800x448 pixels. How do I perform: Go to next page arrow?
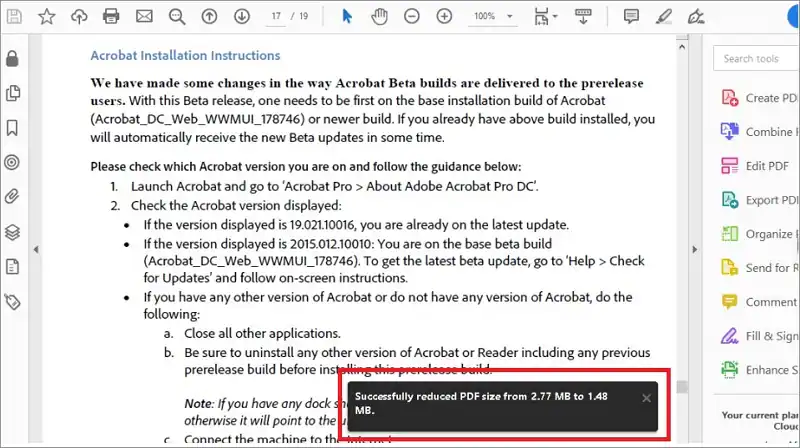pos(242,16)
